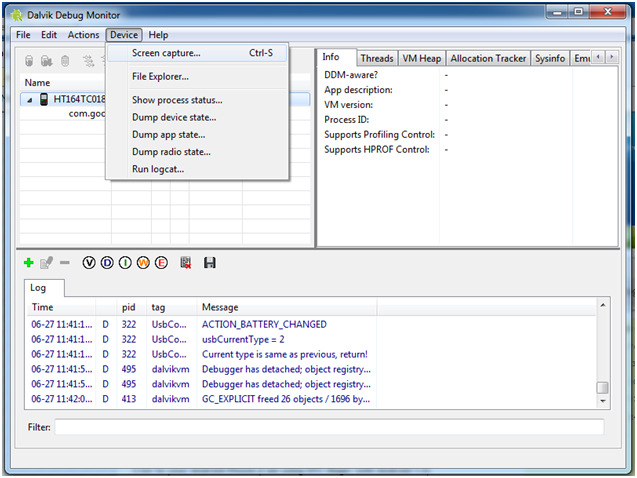637x478 pixels.
Task: Open the Actions menu
Action: pos(83,35)
